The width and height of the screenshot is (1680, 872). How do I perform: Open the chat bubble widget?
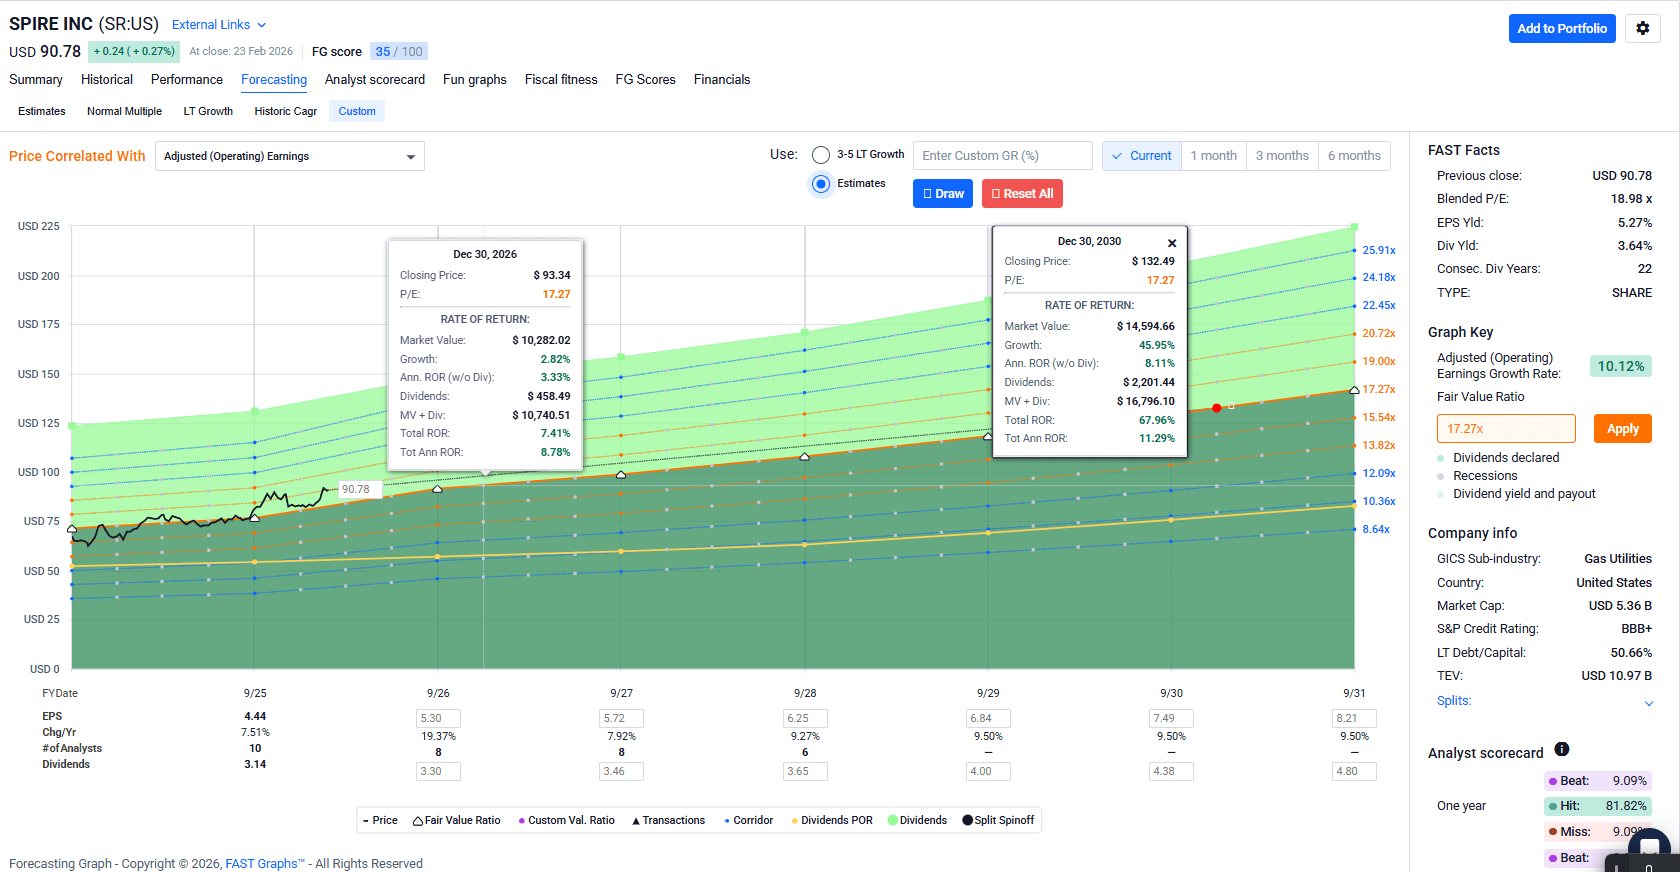click(1649, 848)
